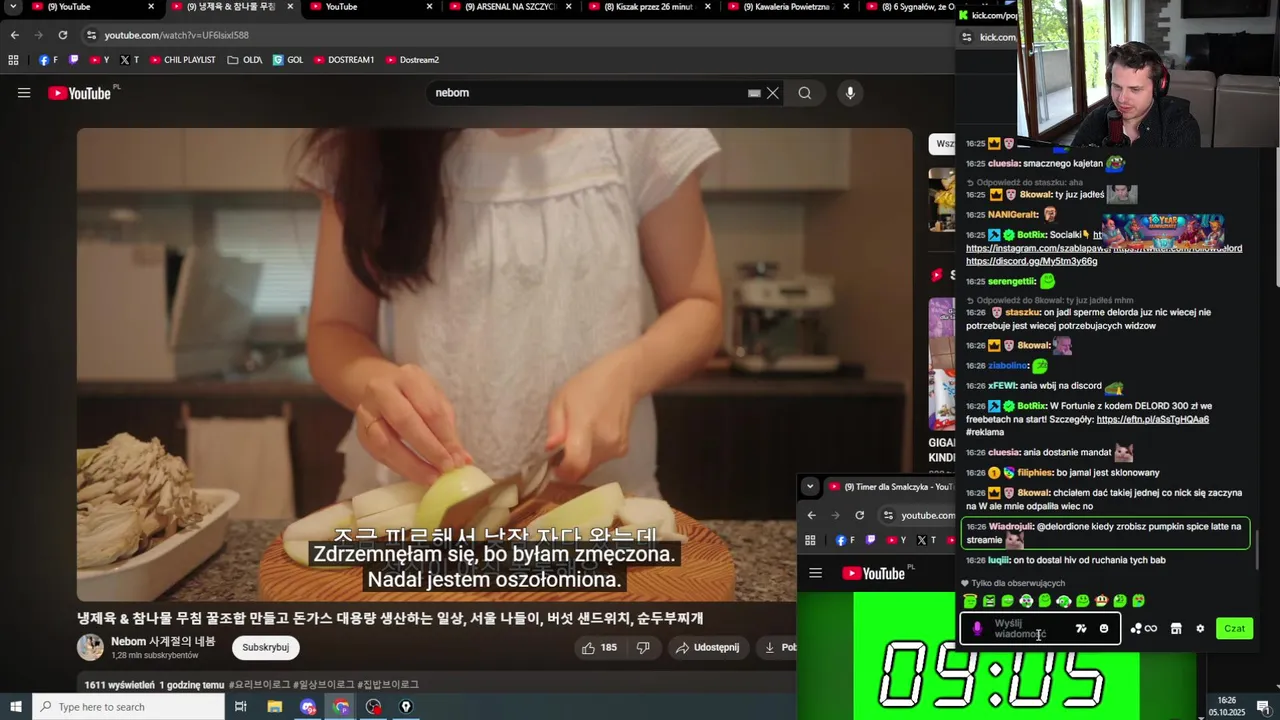Click the cooking video player

click(495, 365)
